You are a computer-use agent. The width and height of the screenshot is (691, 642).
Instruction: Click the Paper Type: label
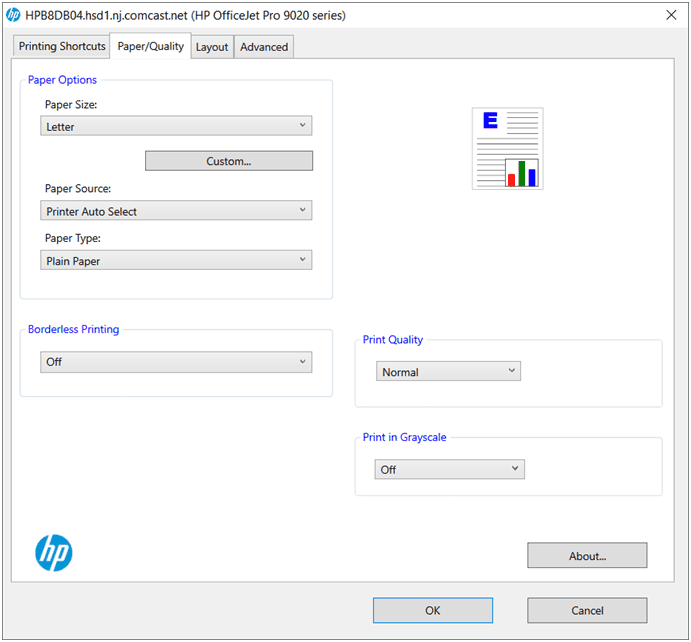[73, 238]
